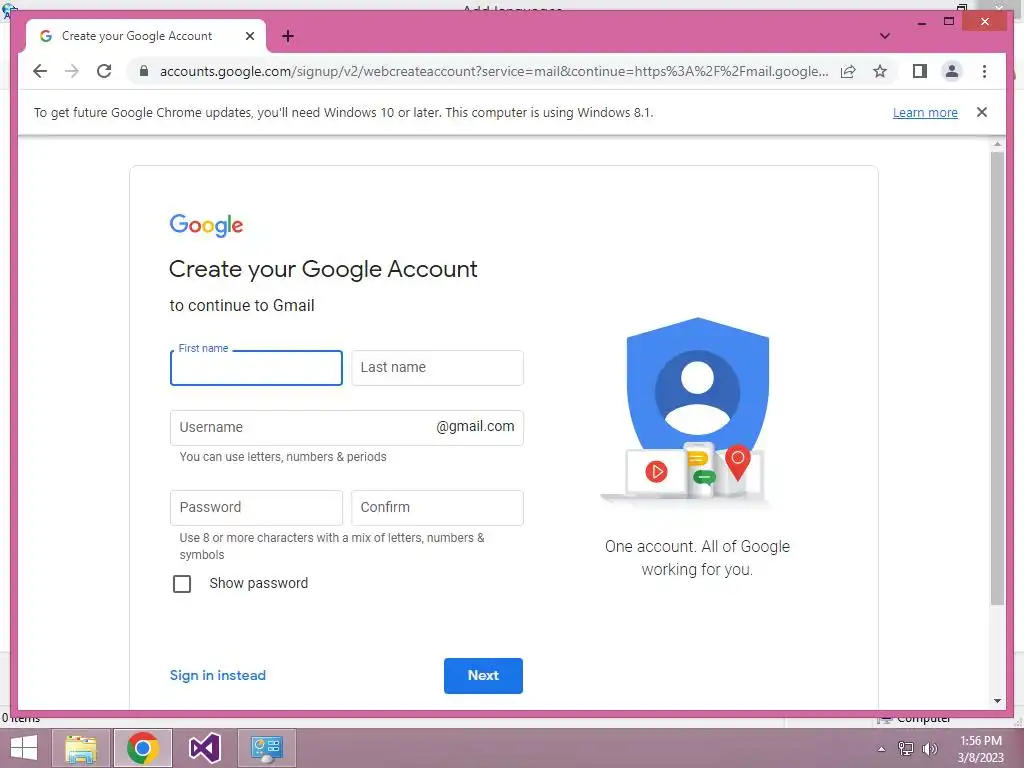Click into the Last name field
Image resolution: width=1024 pixels, height=768 pixels.
(x=437, y=368)
